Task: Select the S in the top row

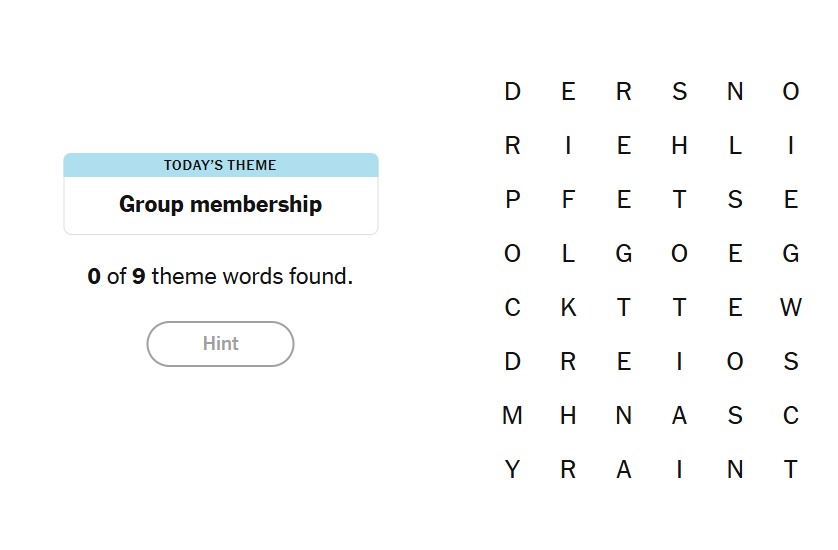Action: click(680, 92)
